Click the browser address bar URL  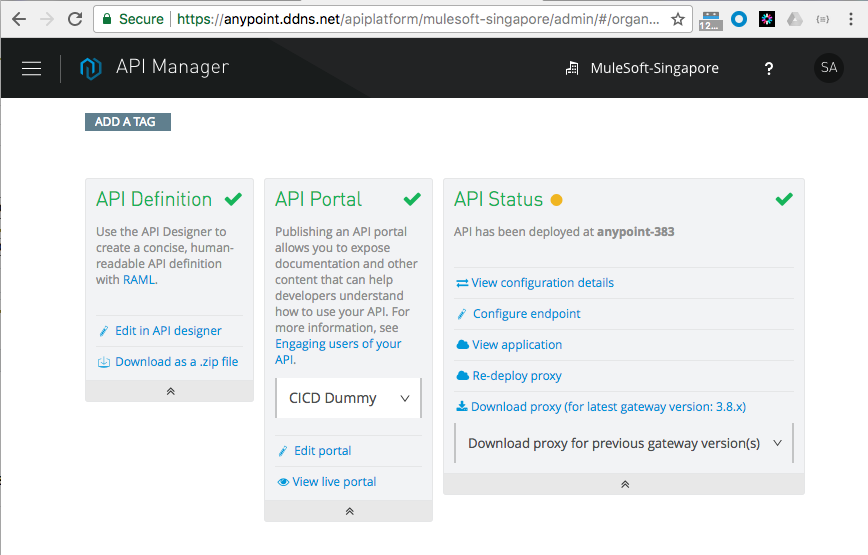pos(418,19)
